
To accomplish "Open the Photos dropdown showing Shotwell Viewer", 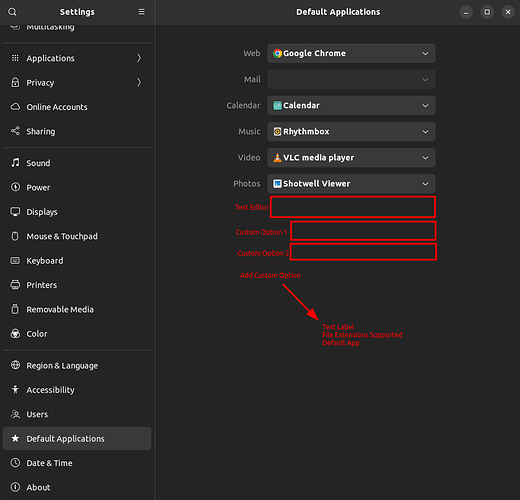I will tap(351, 184).
